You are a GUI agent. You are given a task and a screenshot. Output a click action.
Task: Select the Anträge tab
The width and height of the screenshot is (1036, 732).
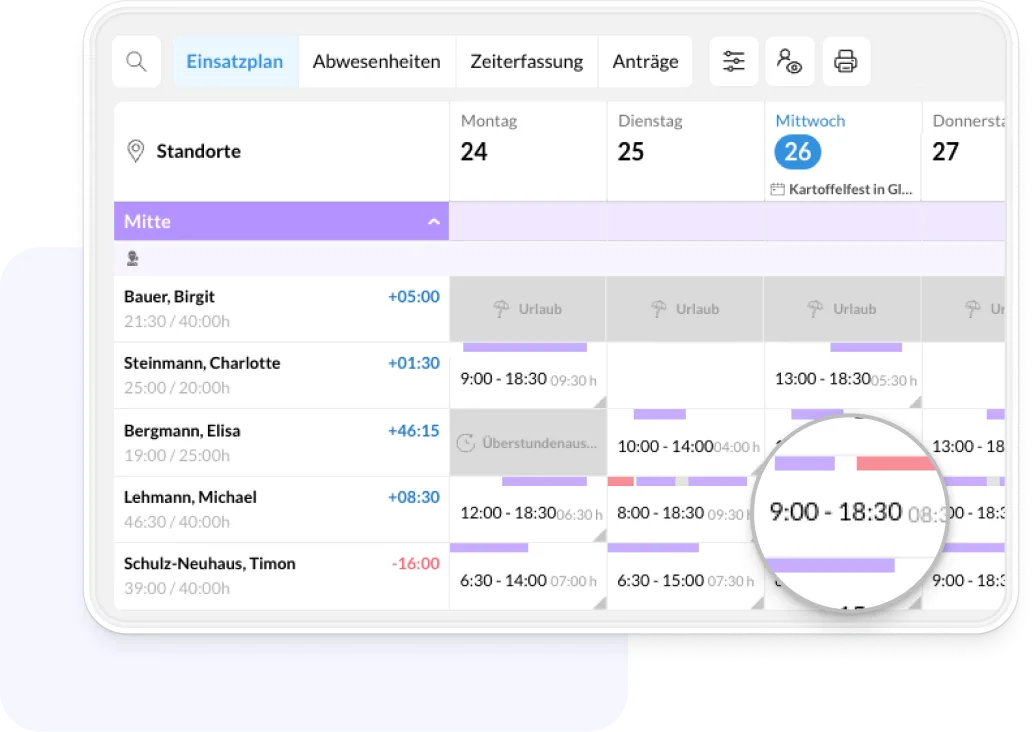[x=645, y=61]
